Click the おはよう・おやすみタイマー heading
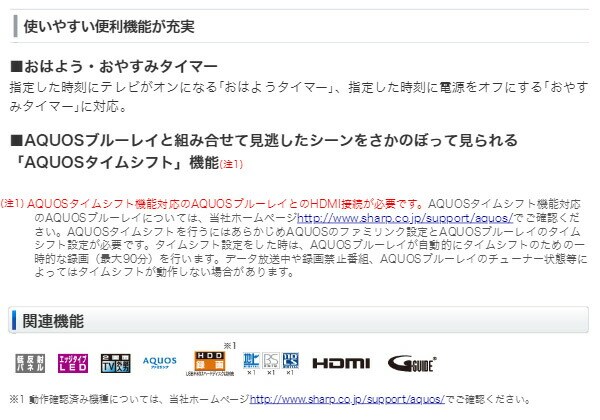600x420 pixels. 114,67
